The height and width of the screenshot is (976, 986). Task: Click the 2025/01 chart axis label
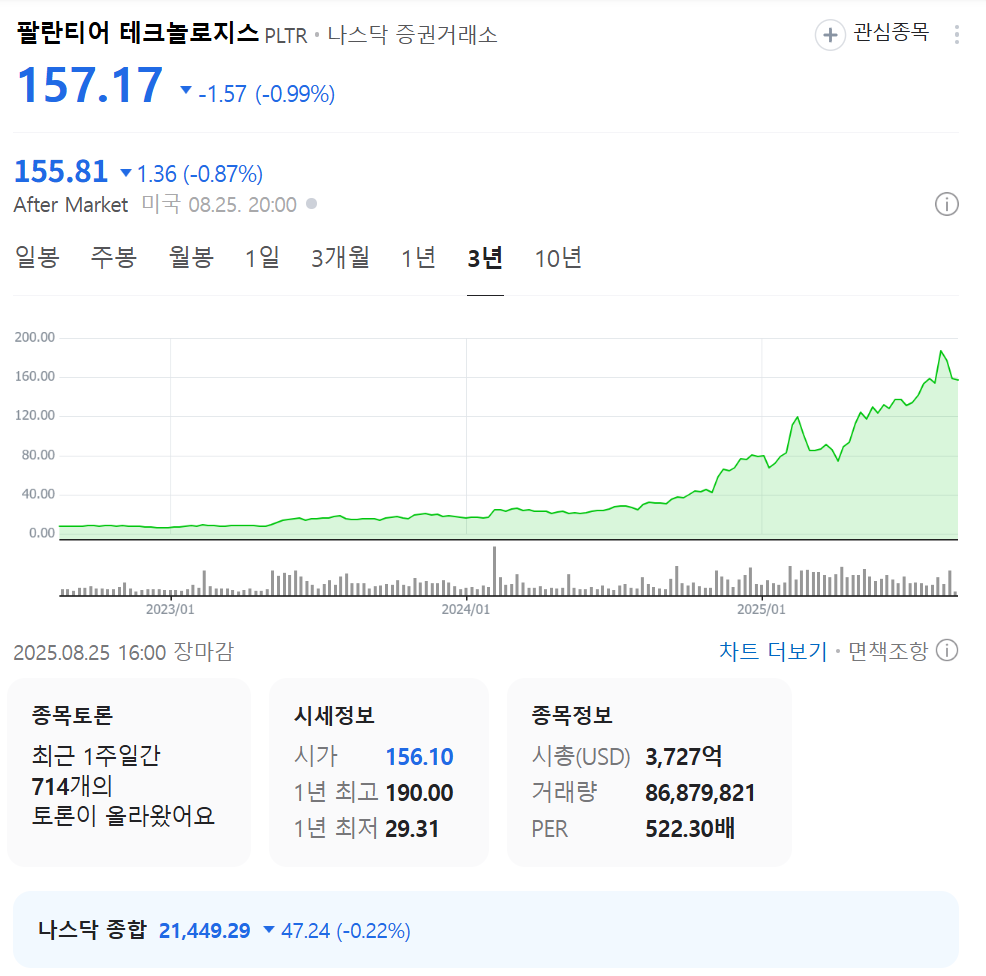(761, 609)
